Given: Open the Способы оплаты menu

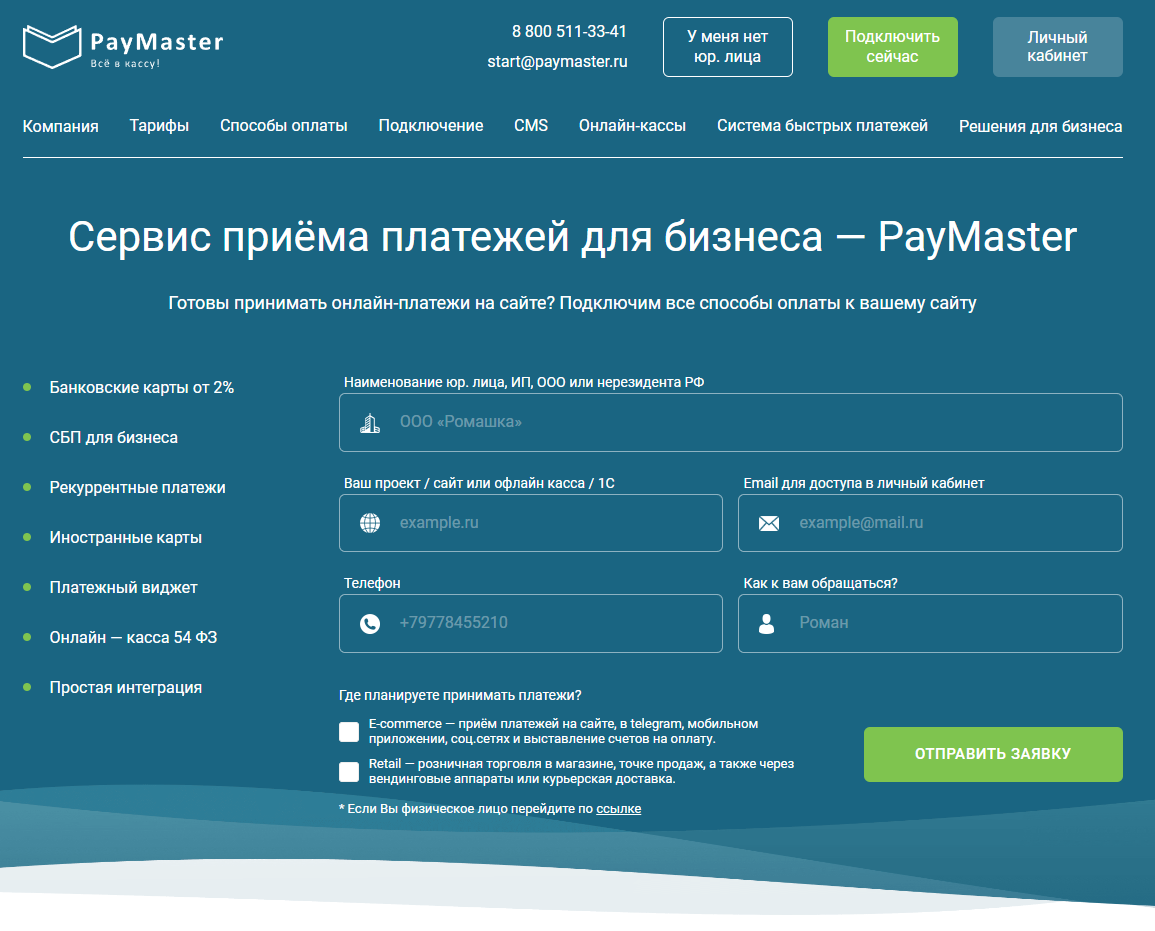Looking at the screenshot, I should coord(283,126).
